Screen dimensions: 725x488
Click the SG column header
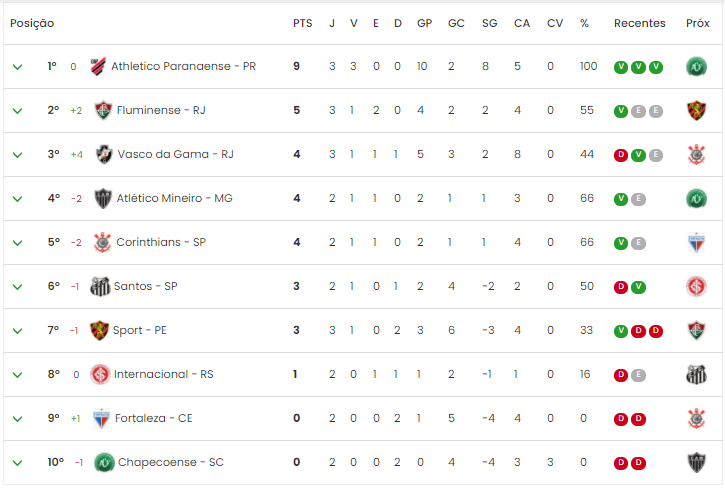click(489, 23)
